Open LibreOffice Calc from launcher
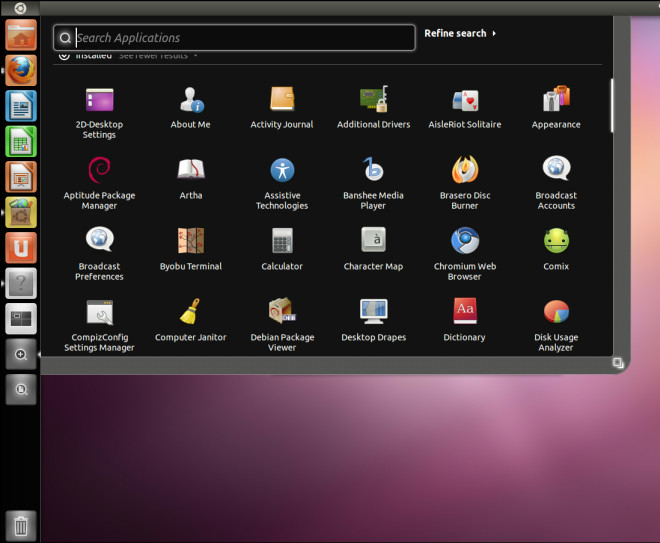Image resolution: width=660 pixels, height=543 pixels. point(21,141)
